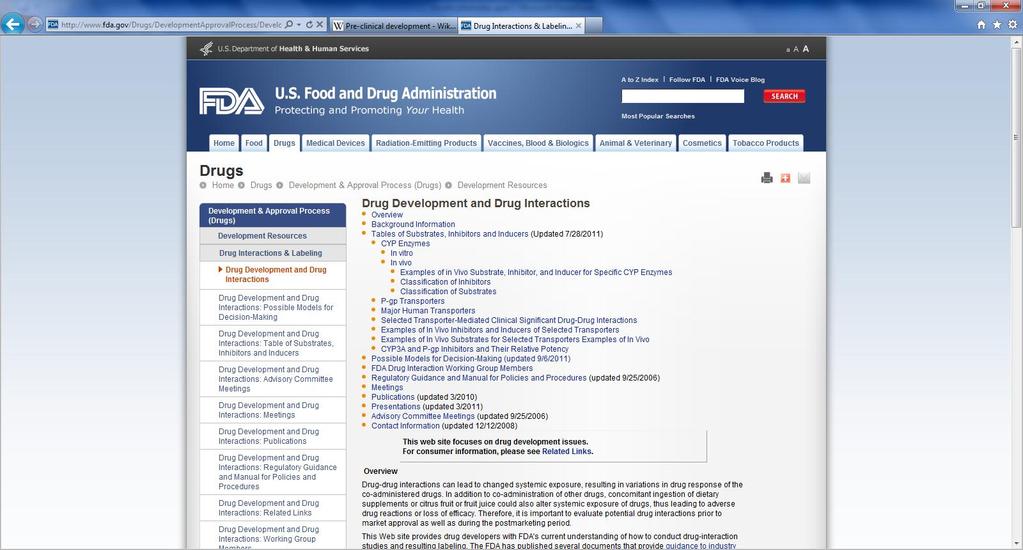The height and width of the screenshot is (550, 1023).
Task: Click the Major Human Transporters link
Action: click(428, 311)
